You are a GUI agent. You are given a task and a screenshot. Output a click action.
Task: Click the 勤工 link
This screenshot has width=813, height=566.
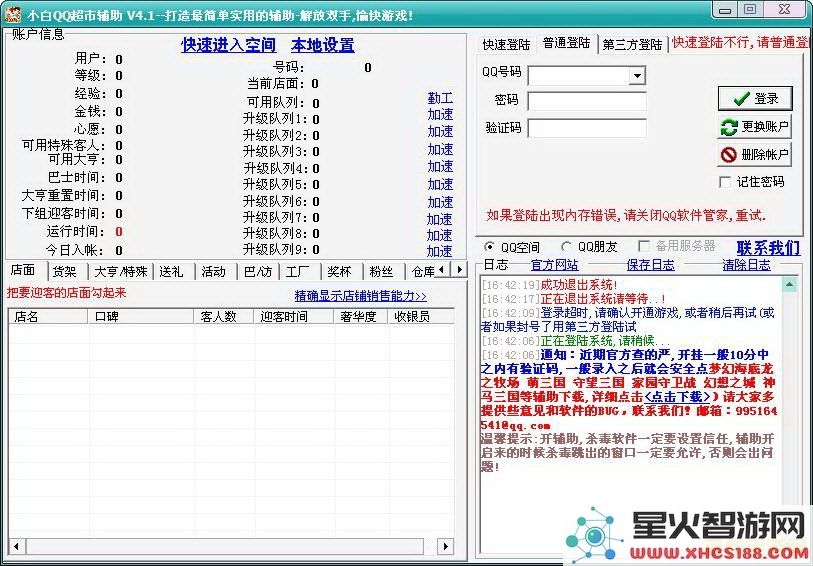tap(440, 98)
